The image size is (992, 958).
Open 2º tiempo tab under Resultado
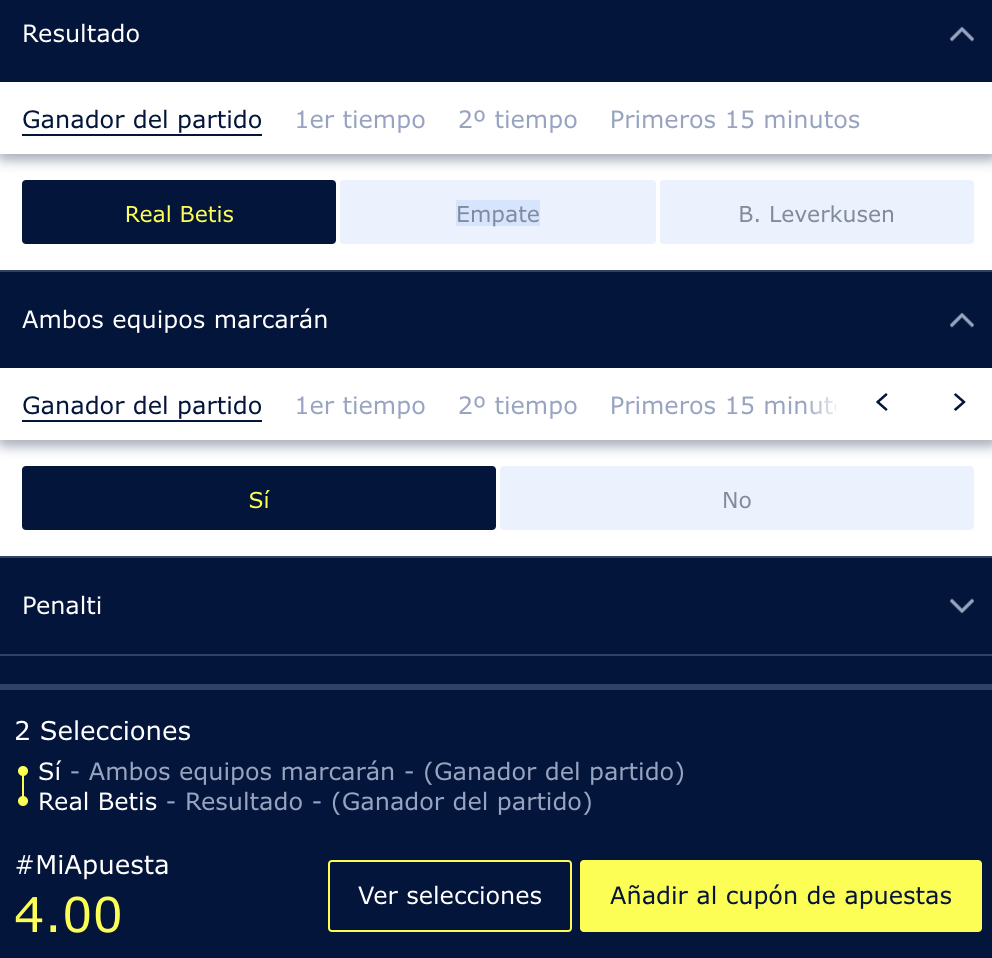[518, 120]
